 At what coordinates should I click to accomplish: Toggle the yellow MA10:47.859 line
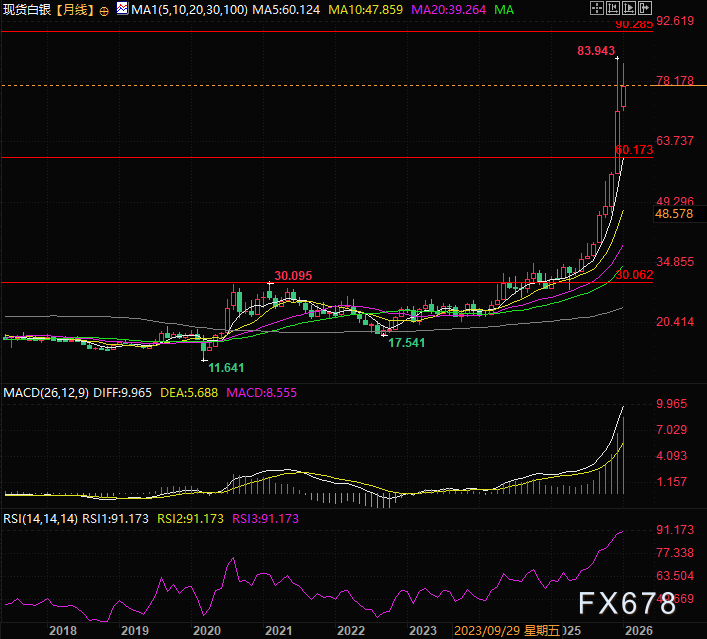pyautogui.click(x=360, y=10)
